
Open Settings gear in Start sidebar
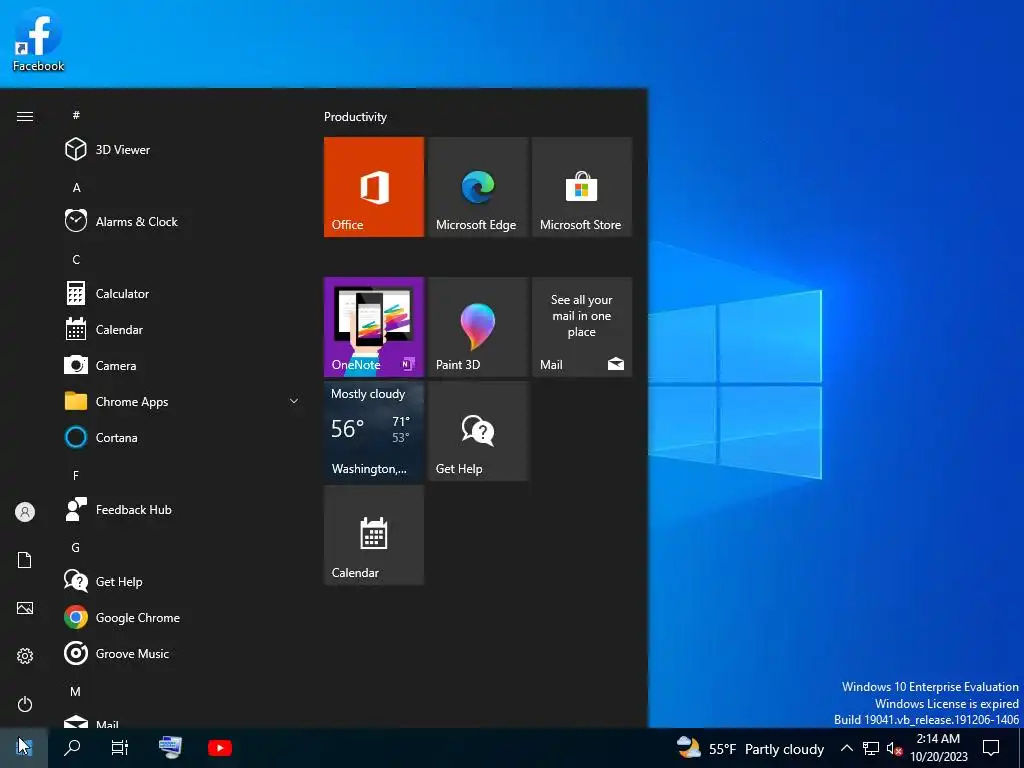coord(25,656)
